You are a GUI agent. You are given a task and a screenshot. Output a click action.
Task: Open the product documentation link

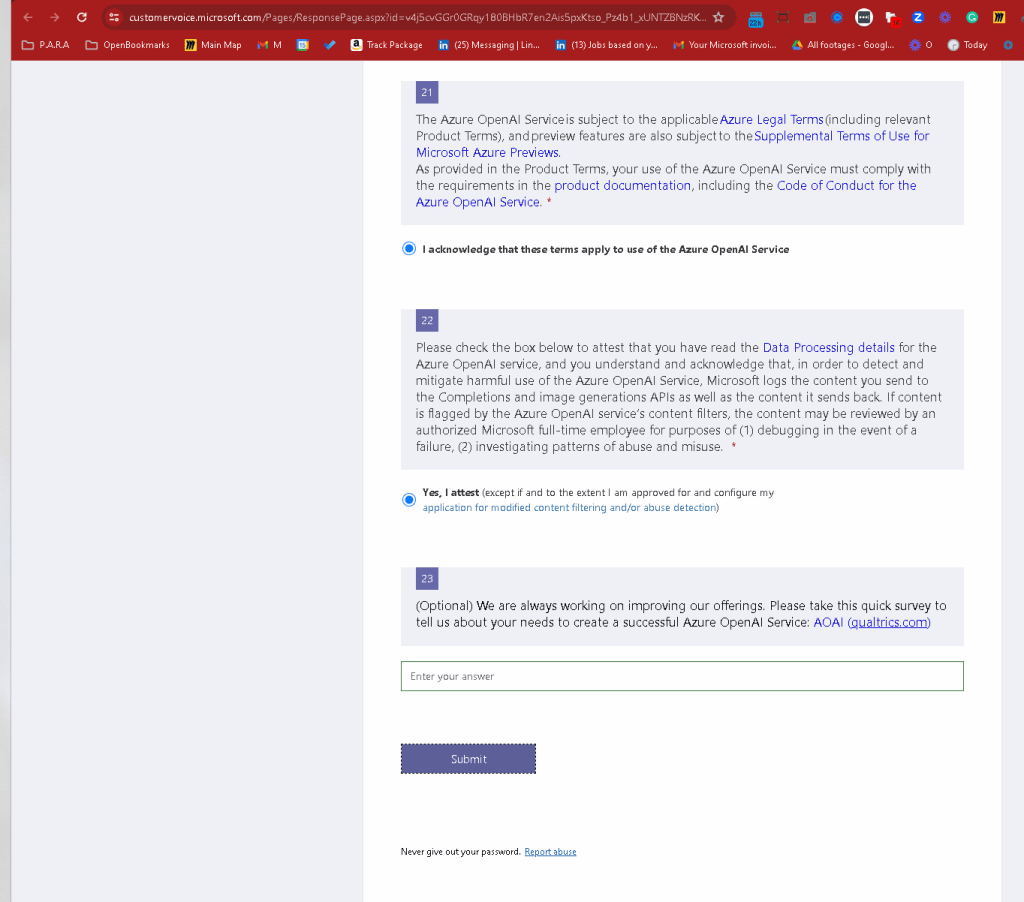coord(622,185)
